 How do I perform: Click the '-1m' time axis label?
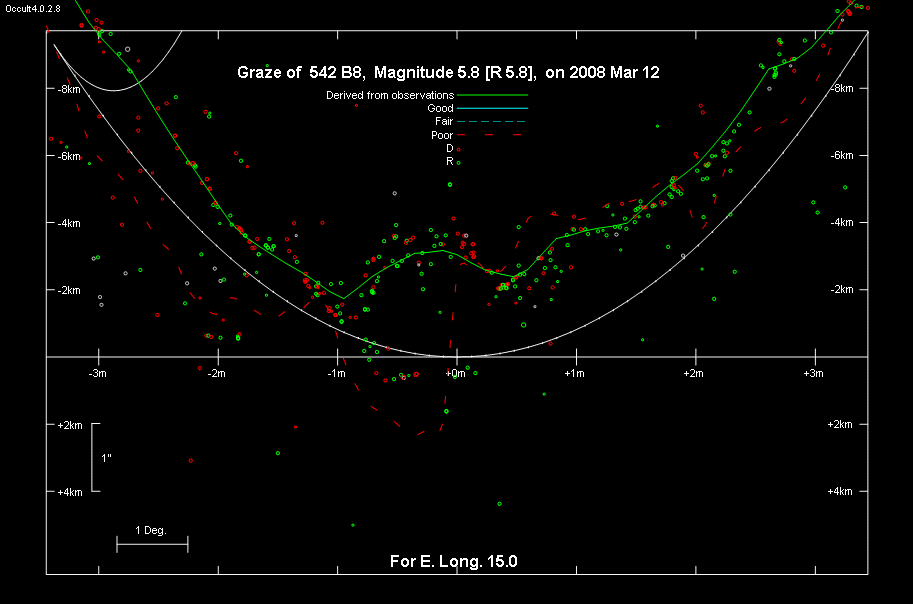337,373
